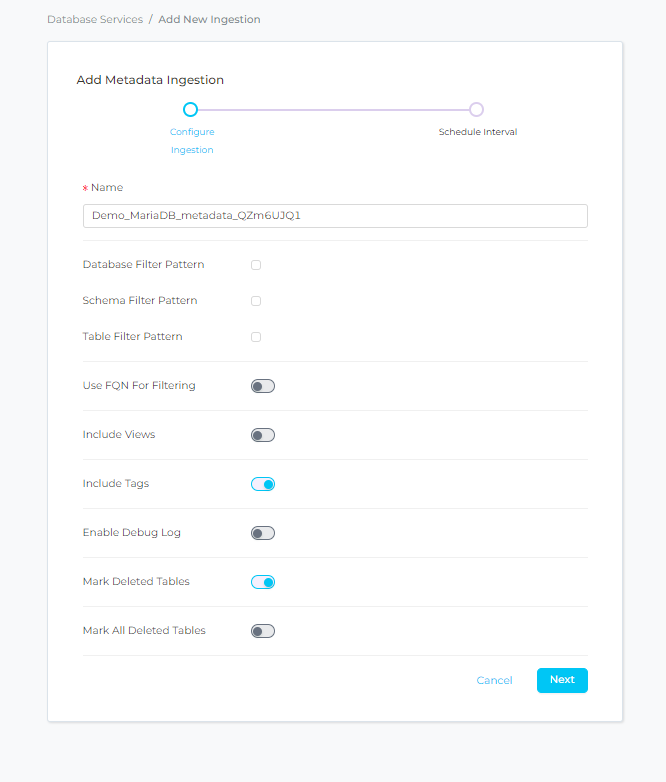Click the Add Metadata Ingestion heading
Screen dimensions: 666x782
[150, 80]
